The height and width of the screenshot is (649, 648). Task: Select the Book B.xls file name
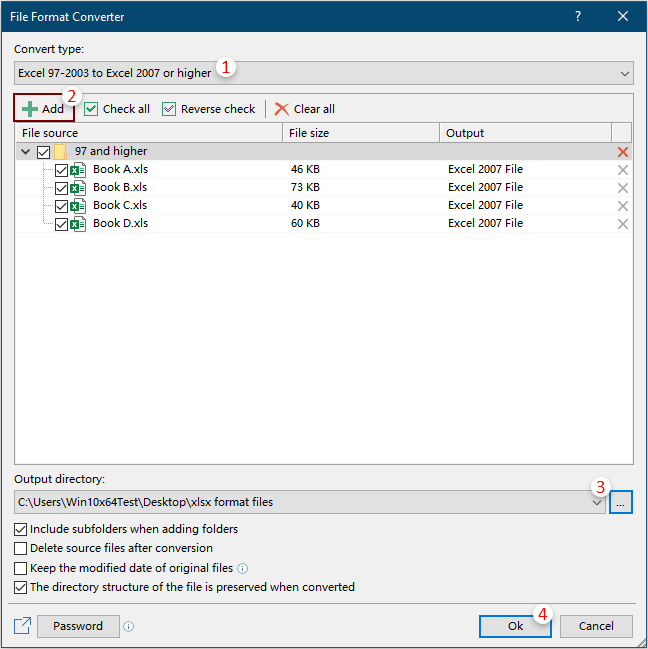point(120,187)
